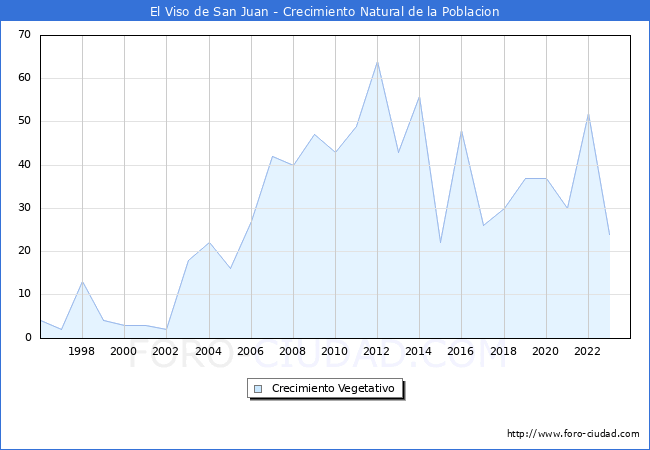Click the Crecimiento Vegetativo legend label
This screenshot has width=650, height=450.
click(x=333, y=388)
